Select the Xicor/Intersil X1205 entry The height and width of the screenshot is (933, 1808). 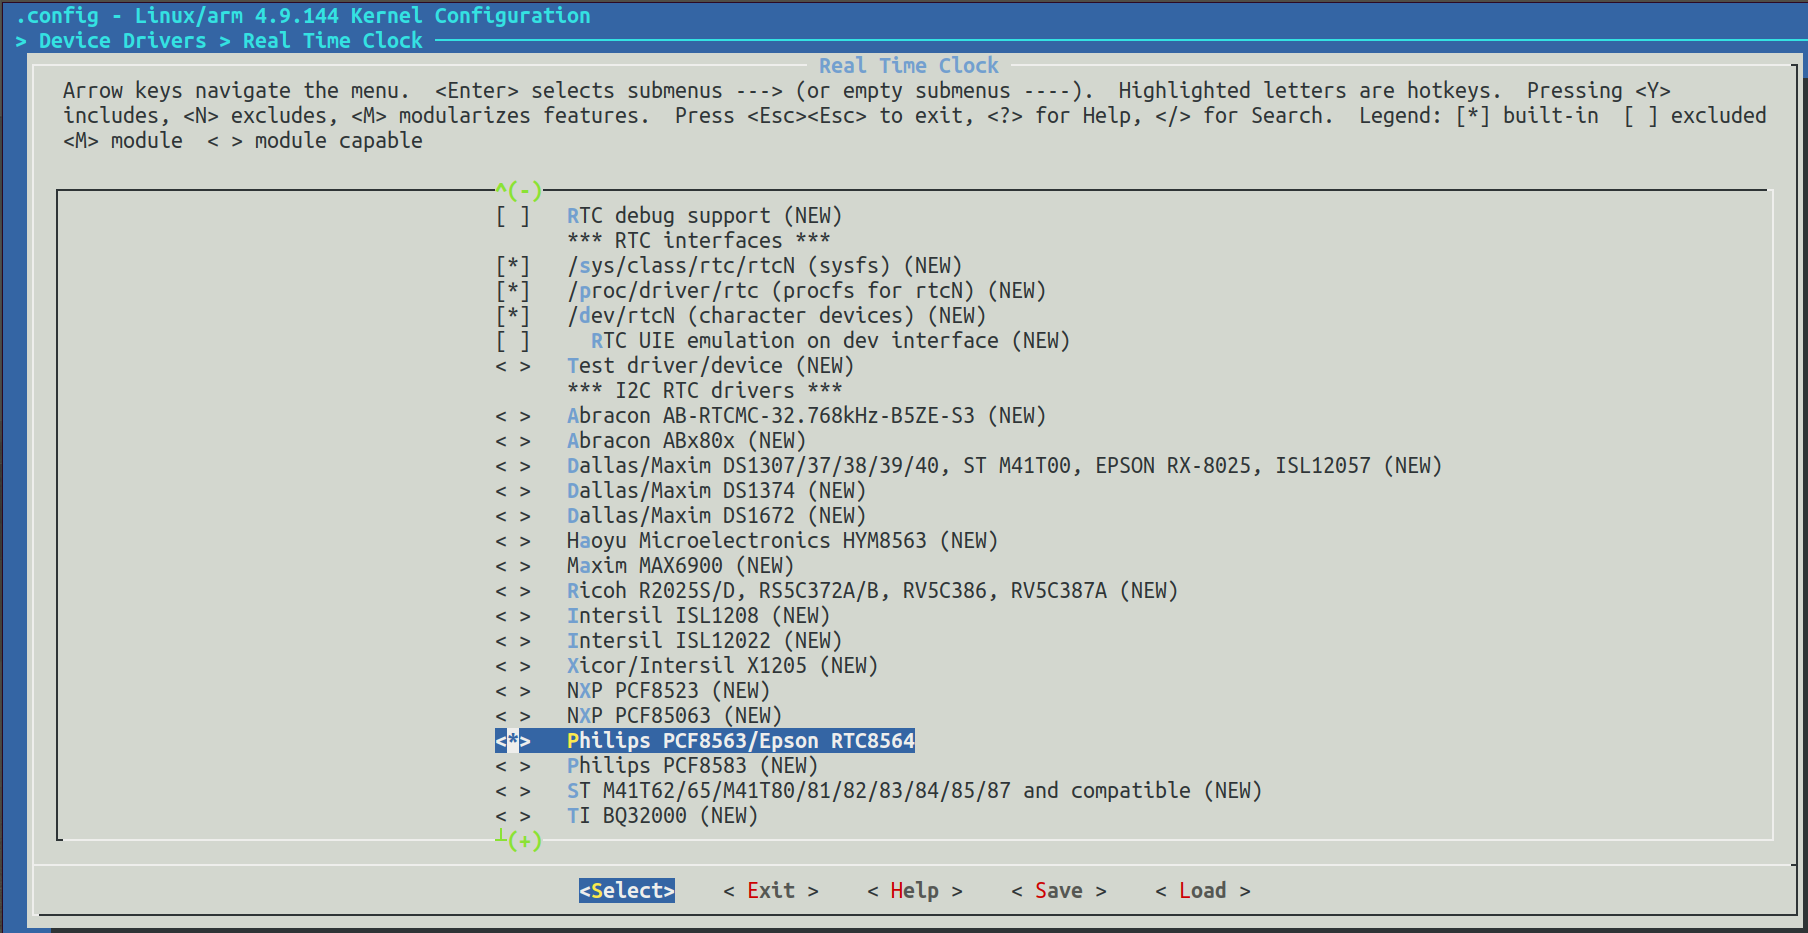pos(722,666)
